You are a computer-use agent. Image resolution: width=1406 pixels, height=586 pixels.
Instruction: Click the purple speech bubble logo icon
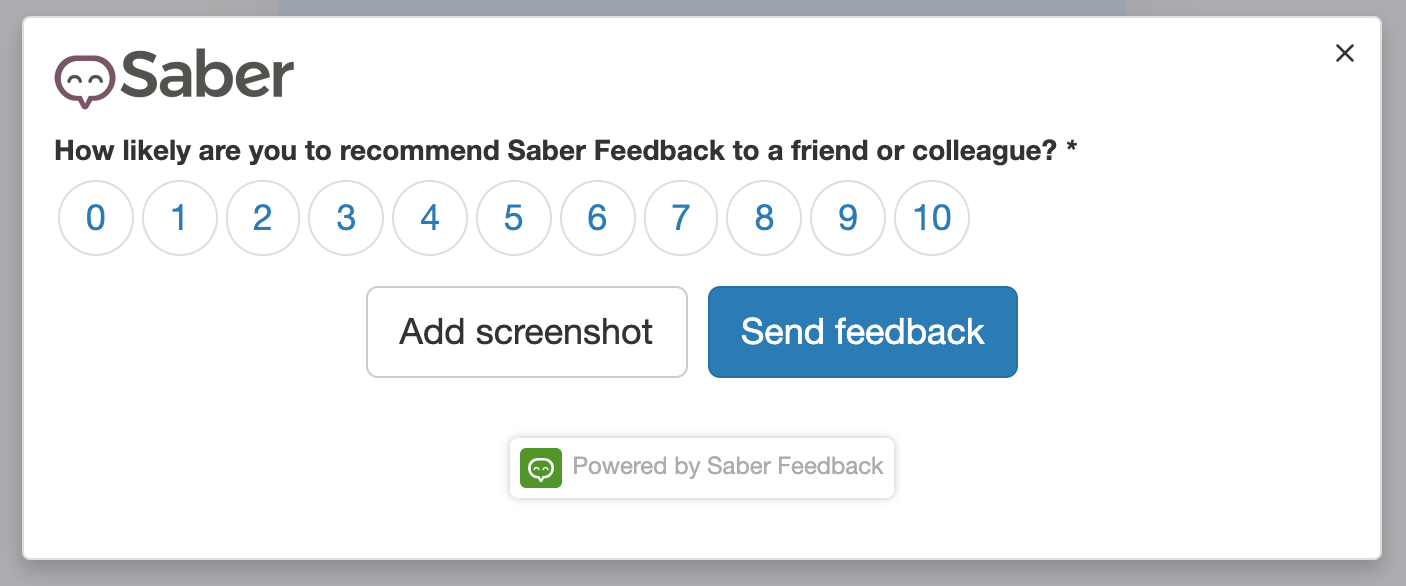[x=84, y=79]
